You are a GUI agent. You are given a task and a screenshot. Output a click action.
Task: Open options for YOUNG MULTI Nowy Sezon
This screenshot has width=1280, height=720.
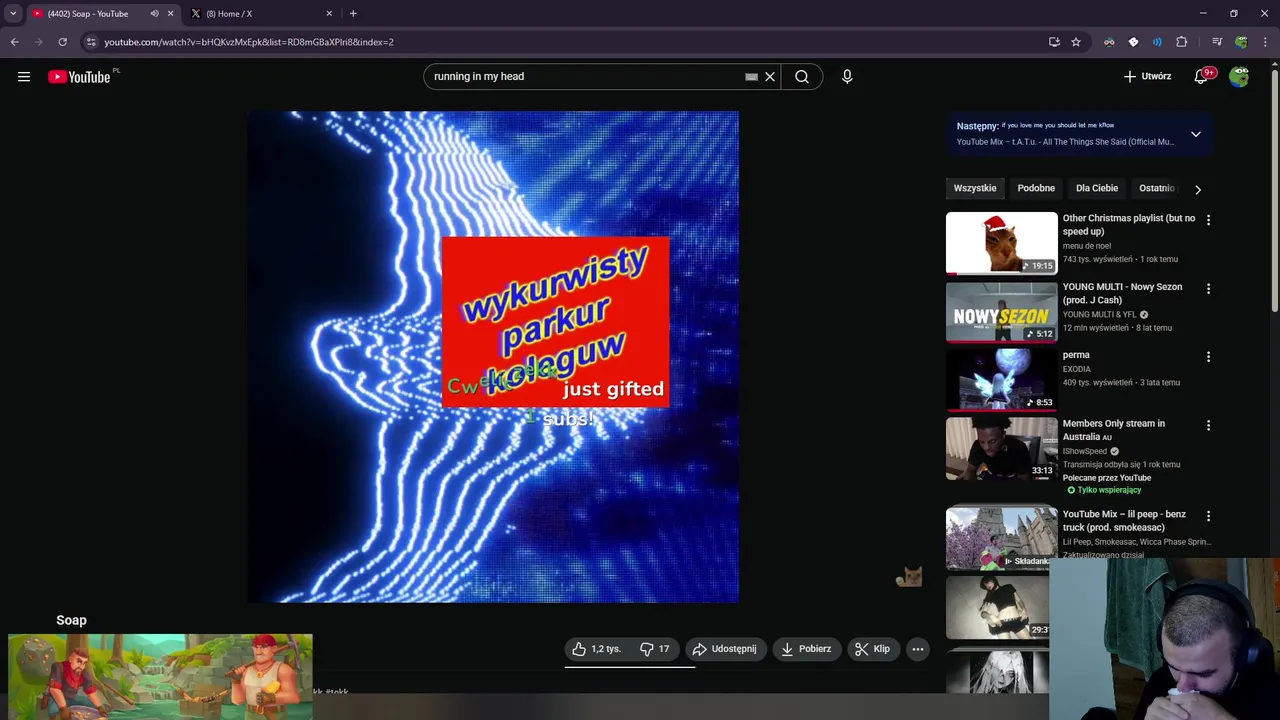(x=1208, y=289)
